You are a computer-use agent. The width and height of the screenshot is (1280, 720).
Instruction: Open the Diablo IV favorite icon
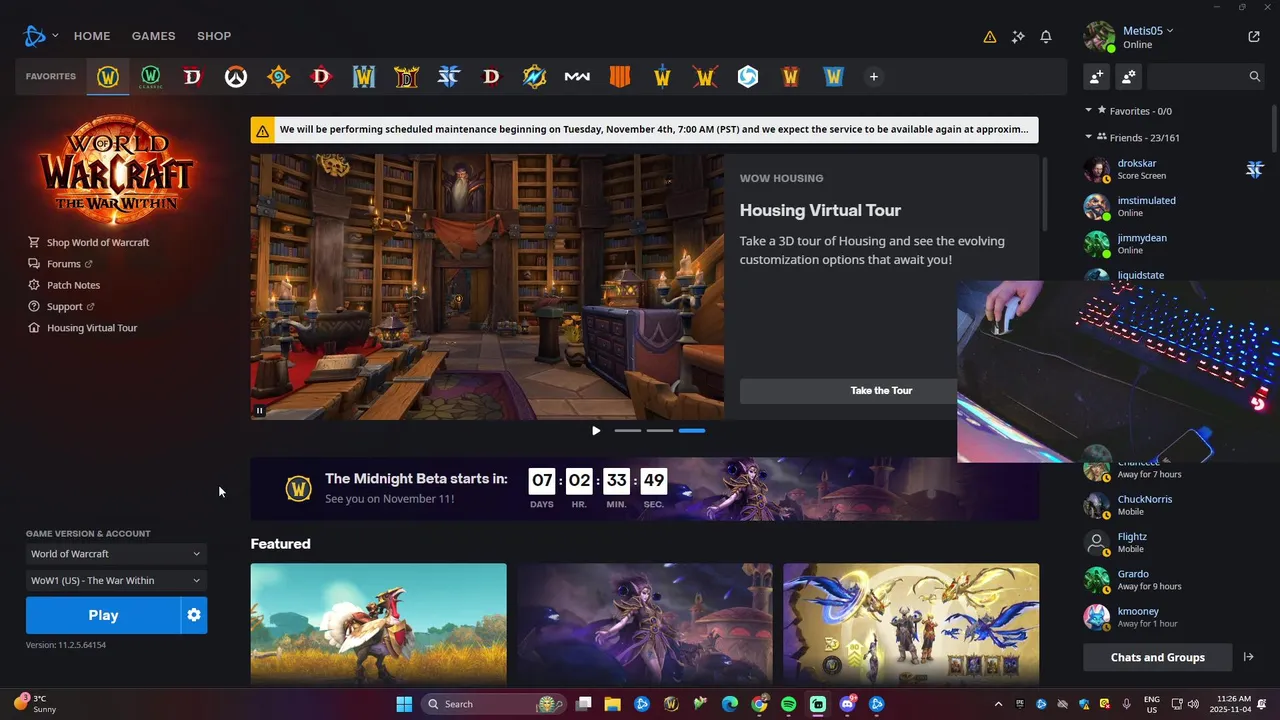[x=193, y=77]
